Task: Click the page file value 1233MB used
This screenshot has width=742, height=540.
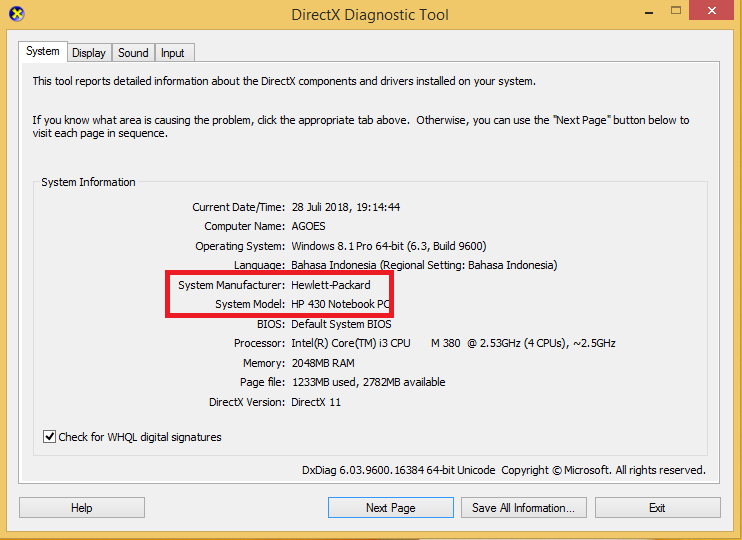Action: coord(369,382)
